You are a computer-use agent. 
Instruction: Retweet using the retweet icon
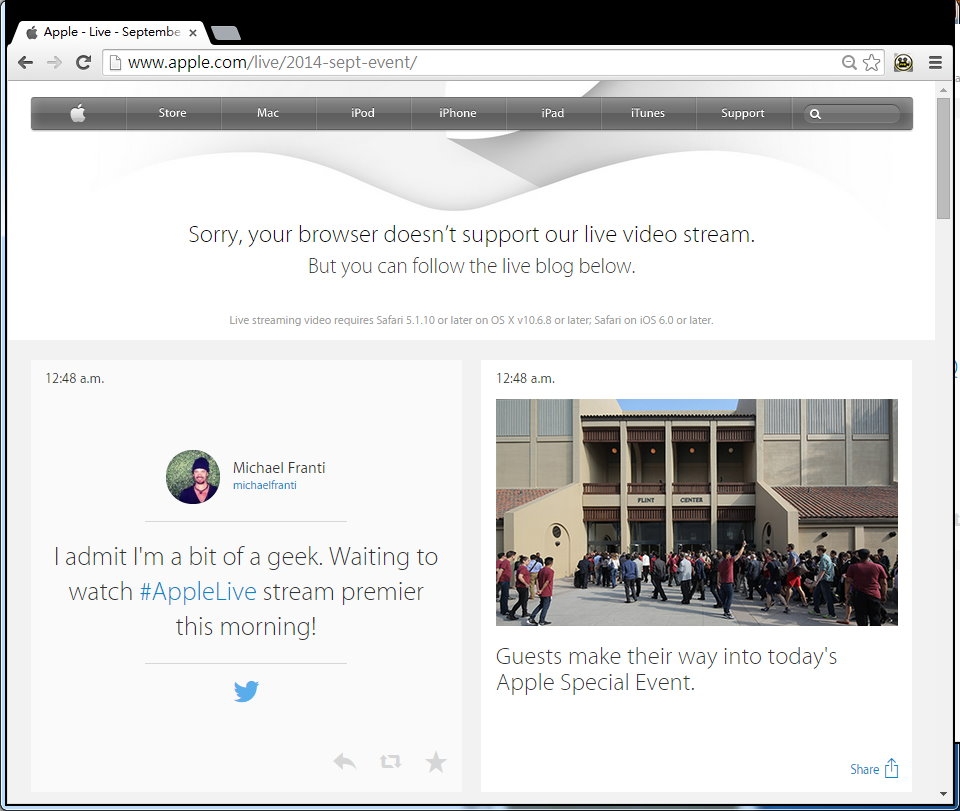pyautogui.click(x=390, y=762)
